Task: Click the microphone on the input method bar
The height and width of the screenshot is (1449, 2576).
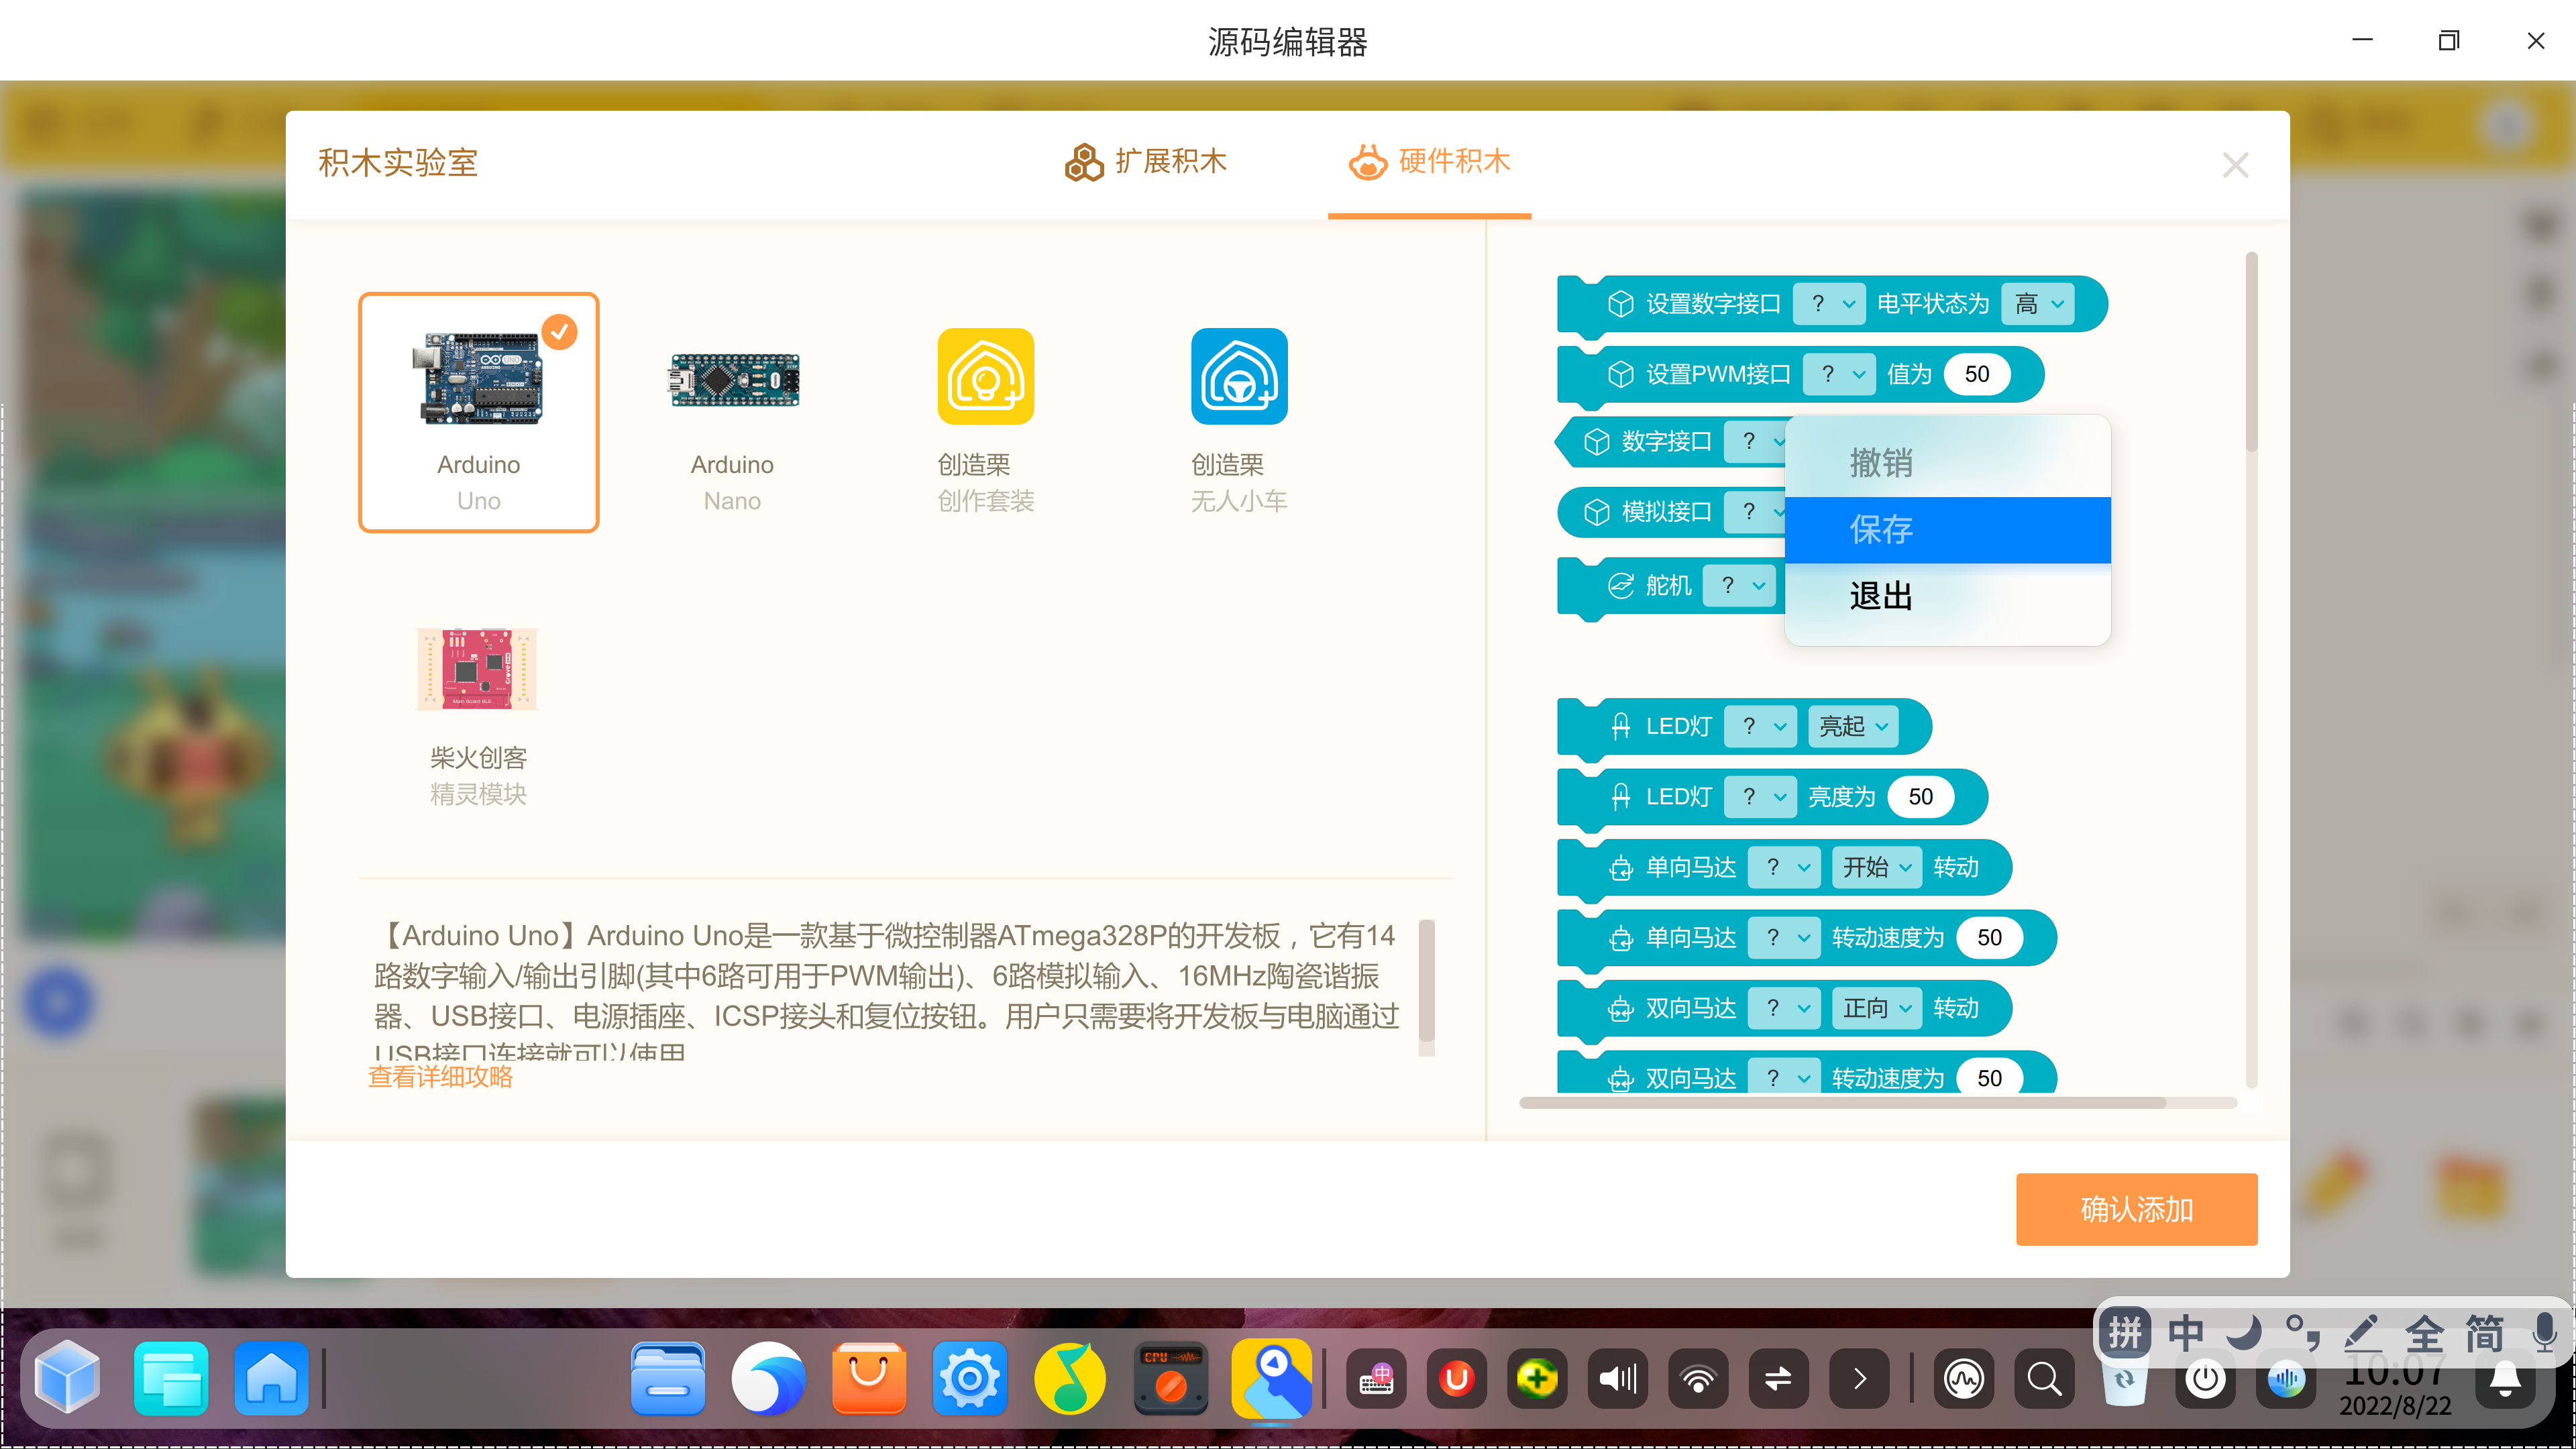Action: click(x=2544, y=1333)
